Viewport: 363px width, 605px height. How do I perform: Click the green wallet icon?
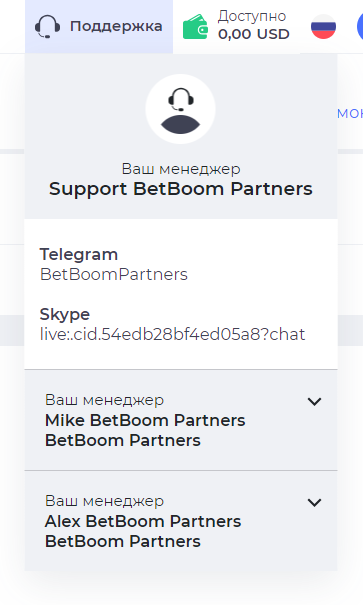coord(195,27)
